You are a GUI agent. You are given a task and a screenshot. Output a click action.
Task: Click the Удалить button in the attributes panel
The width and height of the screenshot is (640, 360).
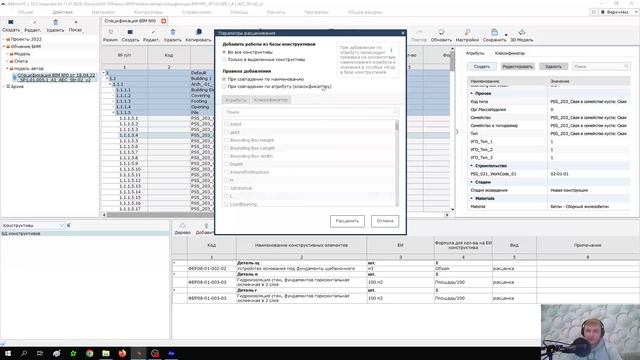553,67
